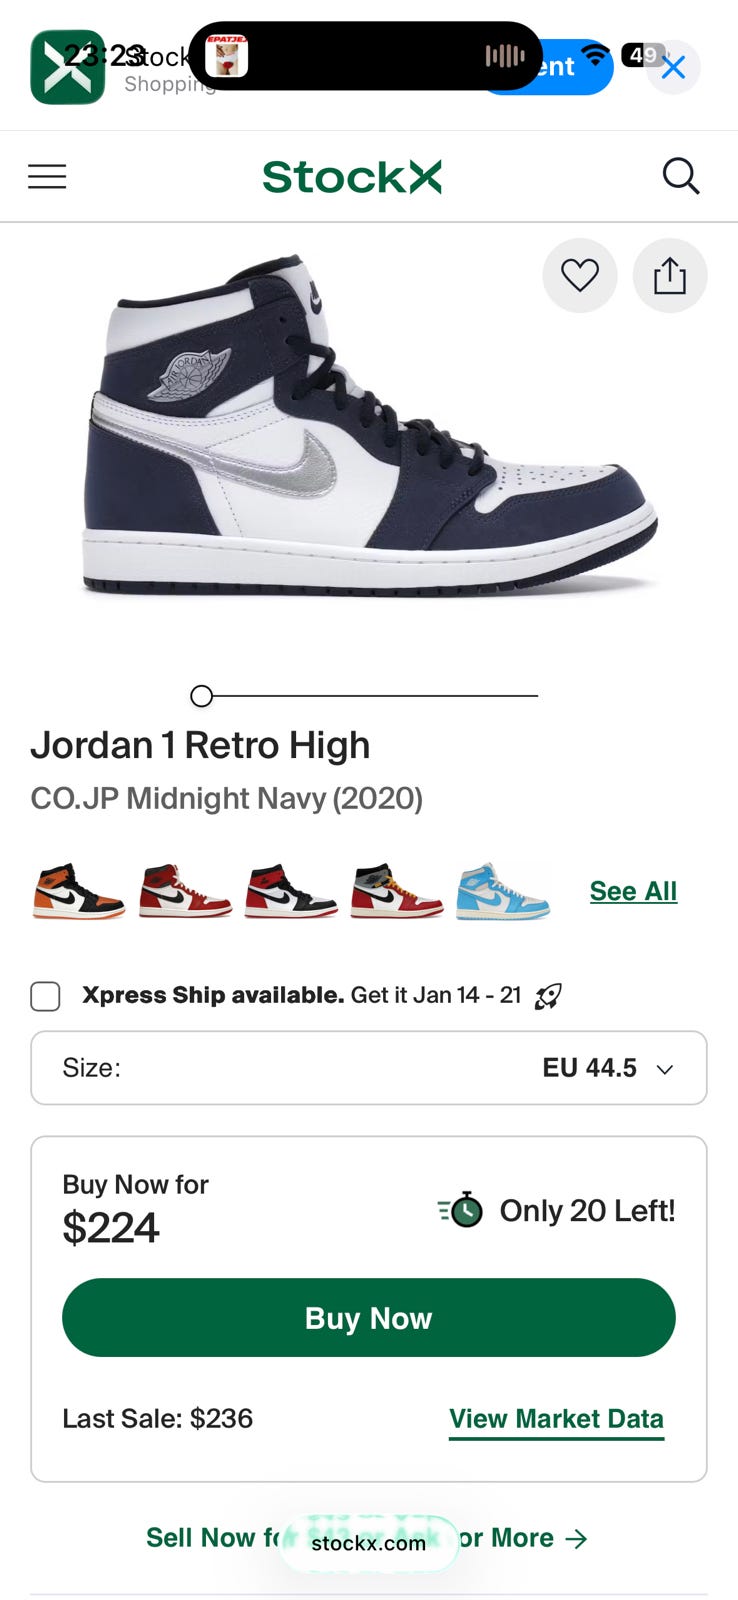Select the orange Shattered Backboard thumbnail
Image resolution: width=738 pixels, height=1600 pixels.
[x=78, y=891]
